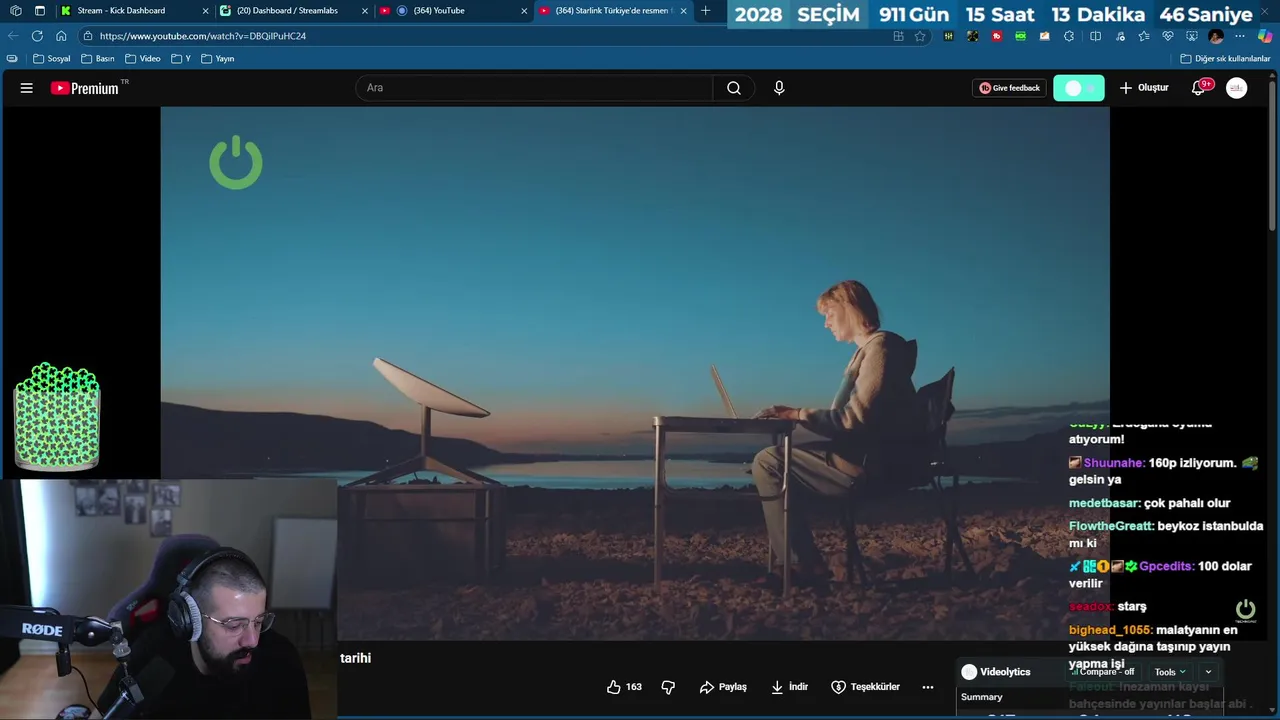Open the Video bookmarks folder
This screenshot has width=1280, height=720.
142,59
